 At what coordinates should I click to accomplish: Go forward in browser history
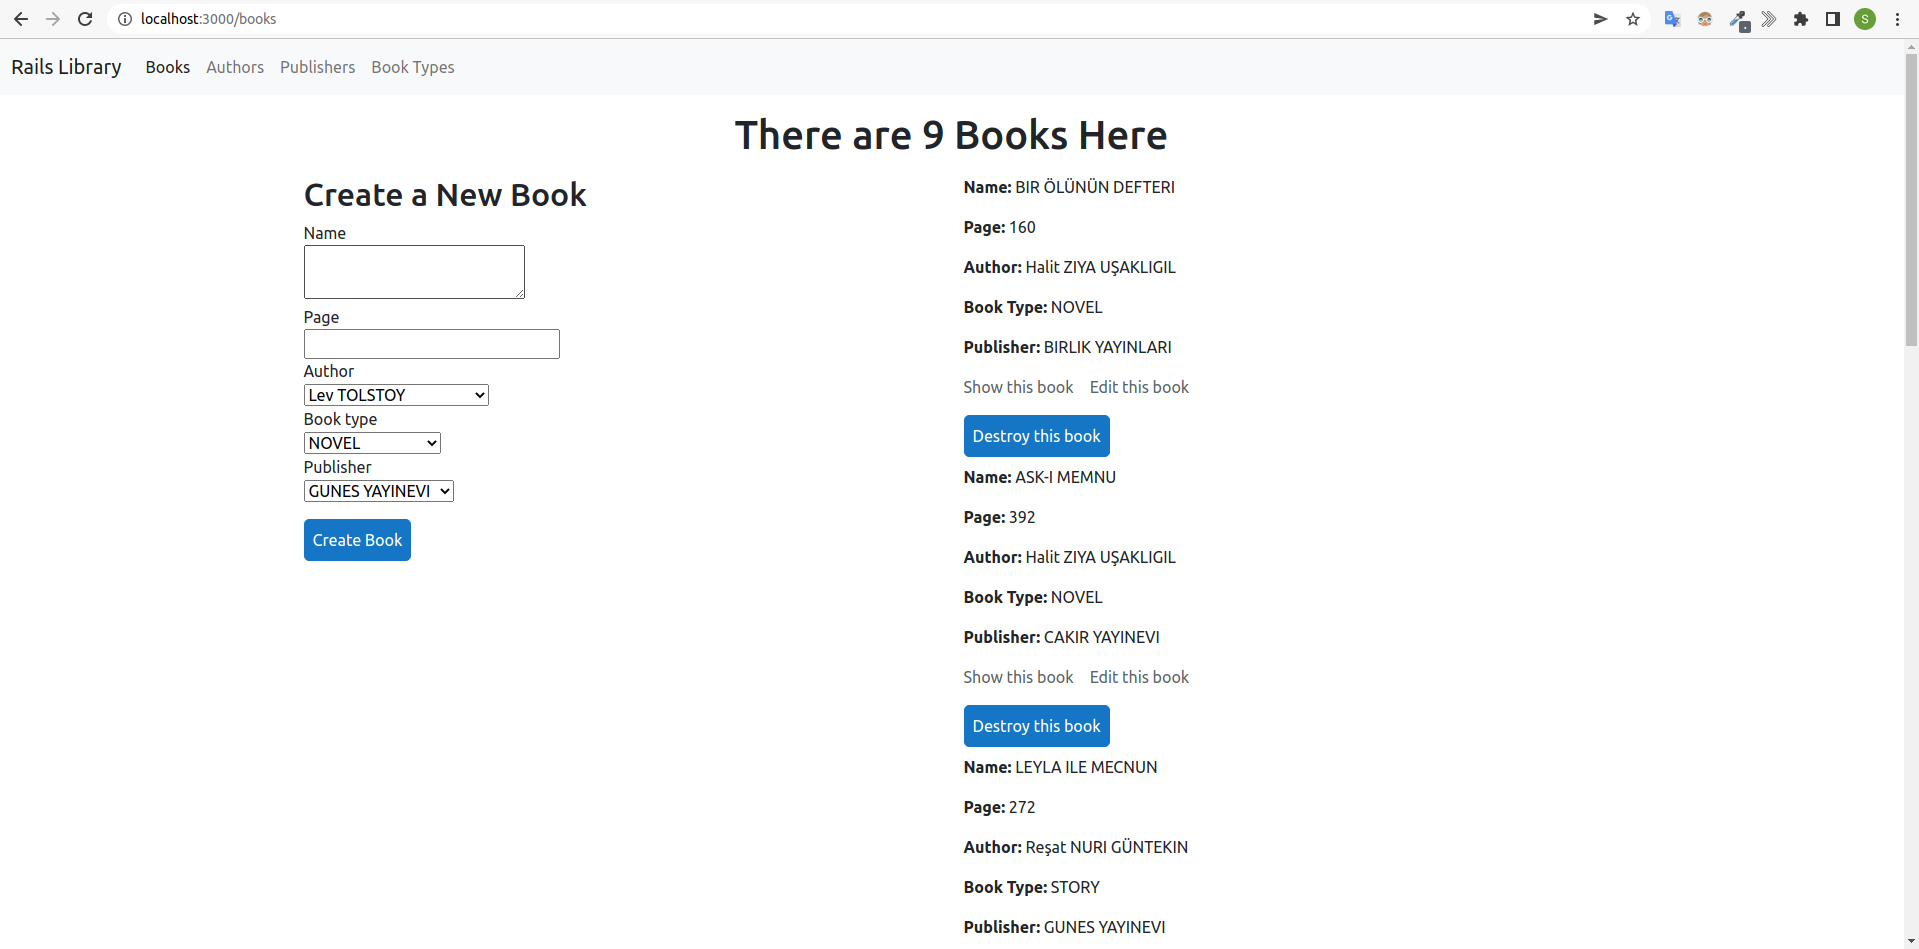click(53, 19)
